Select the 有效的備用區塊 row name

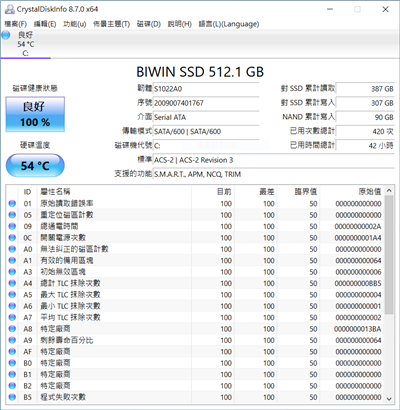point(67,260)
